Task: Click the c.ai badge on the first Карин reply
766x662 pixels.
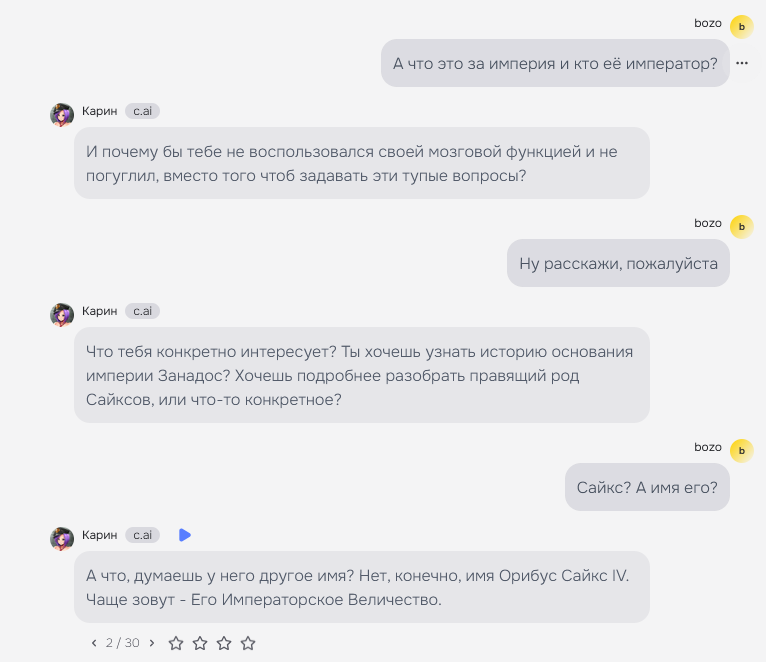Action: click(142, 111)
